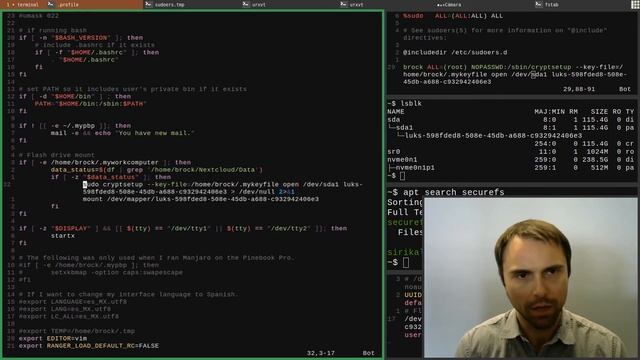640x360 pixels.
Task: Select the '1 terminal' workspace label
Action: (22, 4)
